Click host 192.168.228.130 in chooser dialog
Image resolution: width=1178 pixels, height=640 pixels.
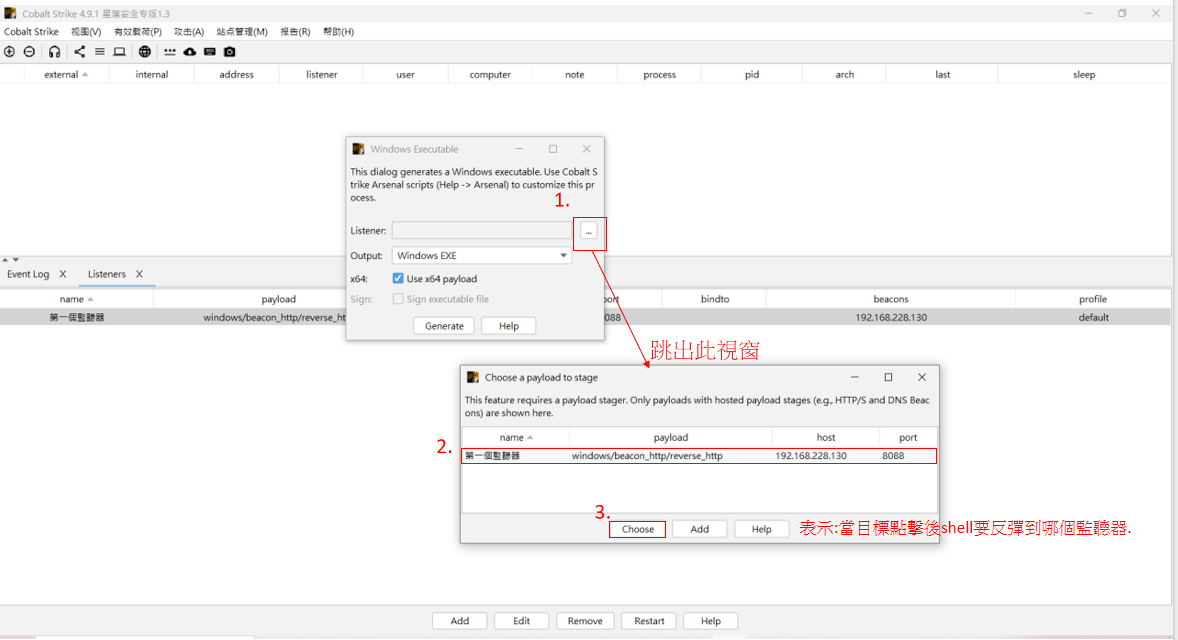click(x=811, y=456)
